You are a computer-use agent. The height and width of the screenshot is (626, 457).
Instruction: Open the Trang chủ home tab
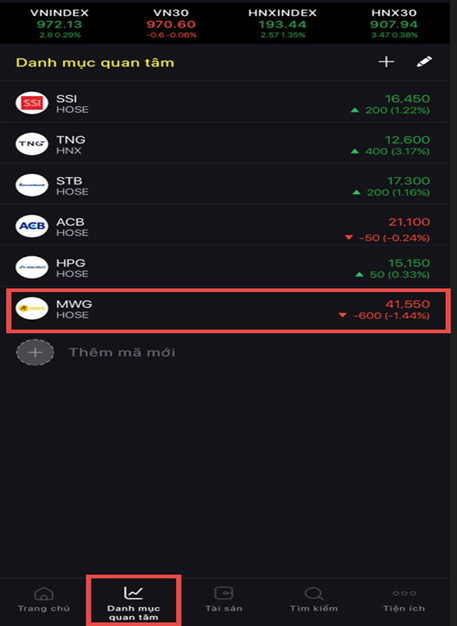(44, 600)
